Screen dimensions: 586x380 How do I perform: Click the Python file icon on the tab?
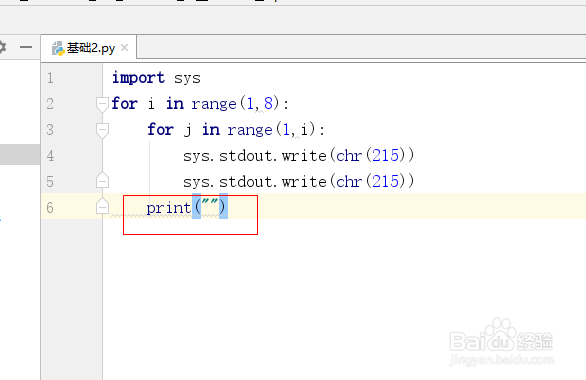(x=58, y=48)
